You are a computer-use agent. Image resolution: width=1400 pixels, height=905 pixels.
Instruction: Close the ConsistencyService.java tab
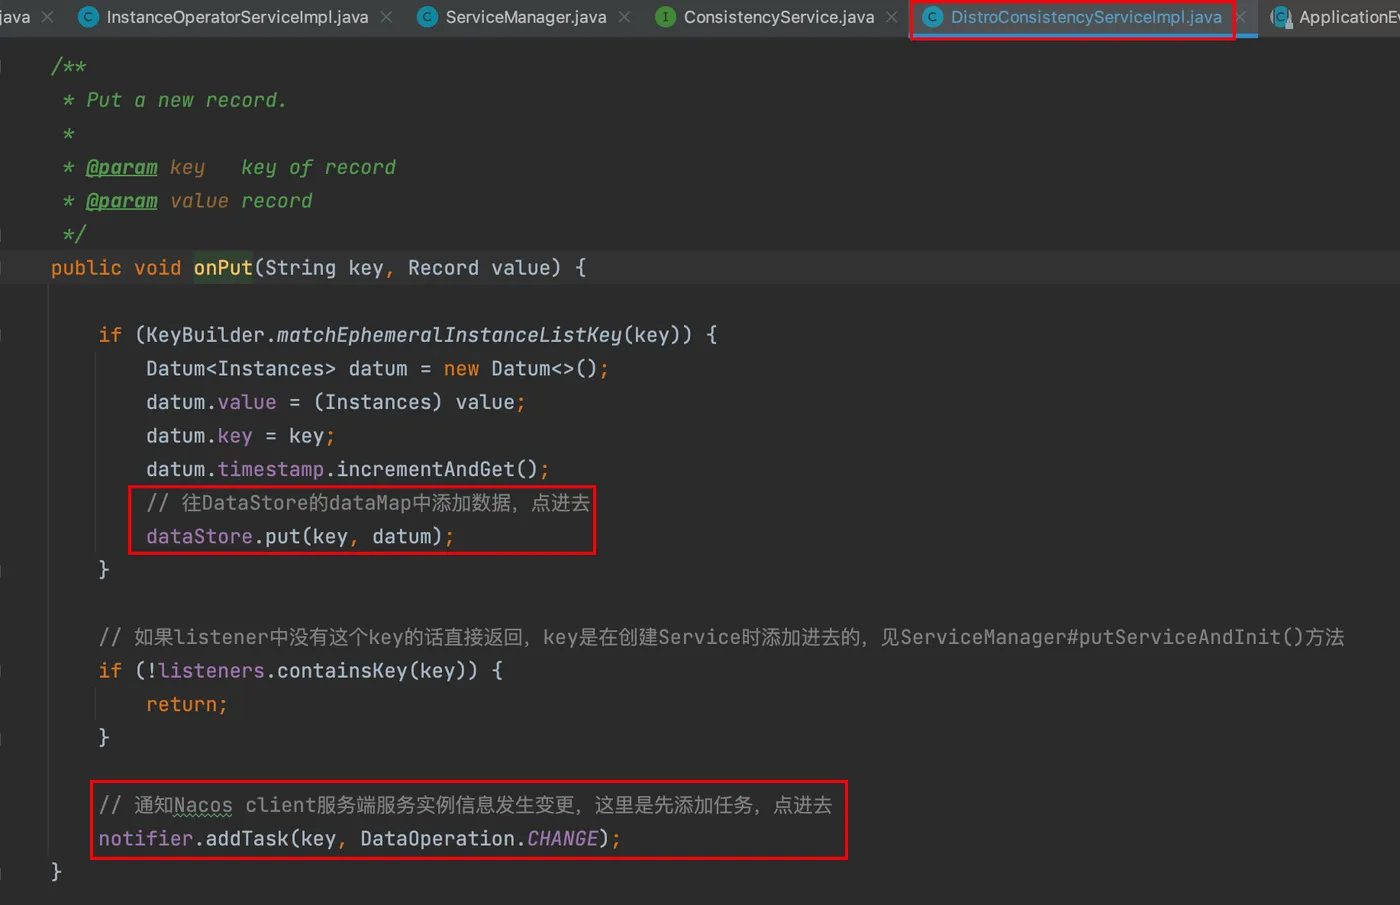point(892,17)
